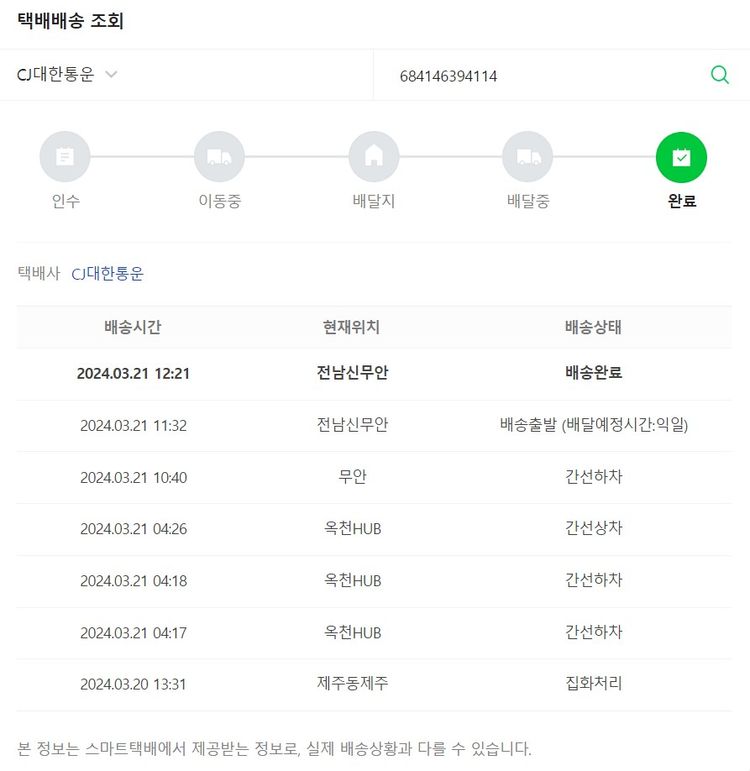Click the 배송완료 status row

click(593, 373)
